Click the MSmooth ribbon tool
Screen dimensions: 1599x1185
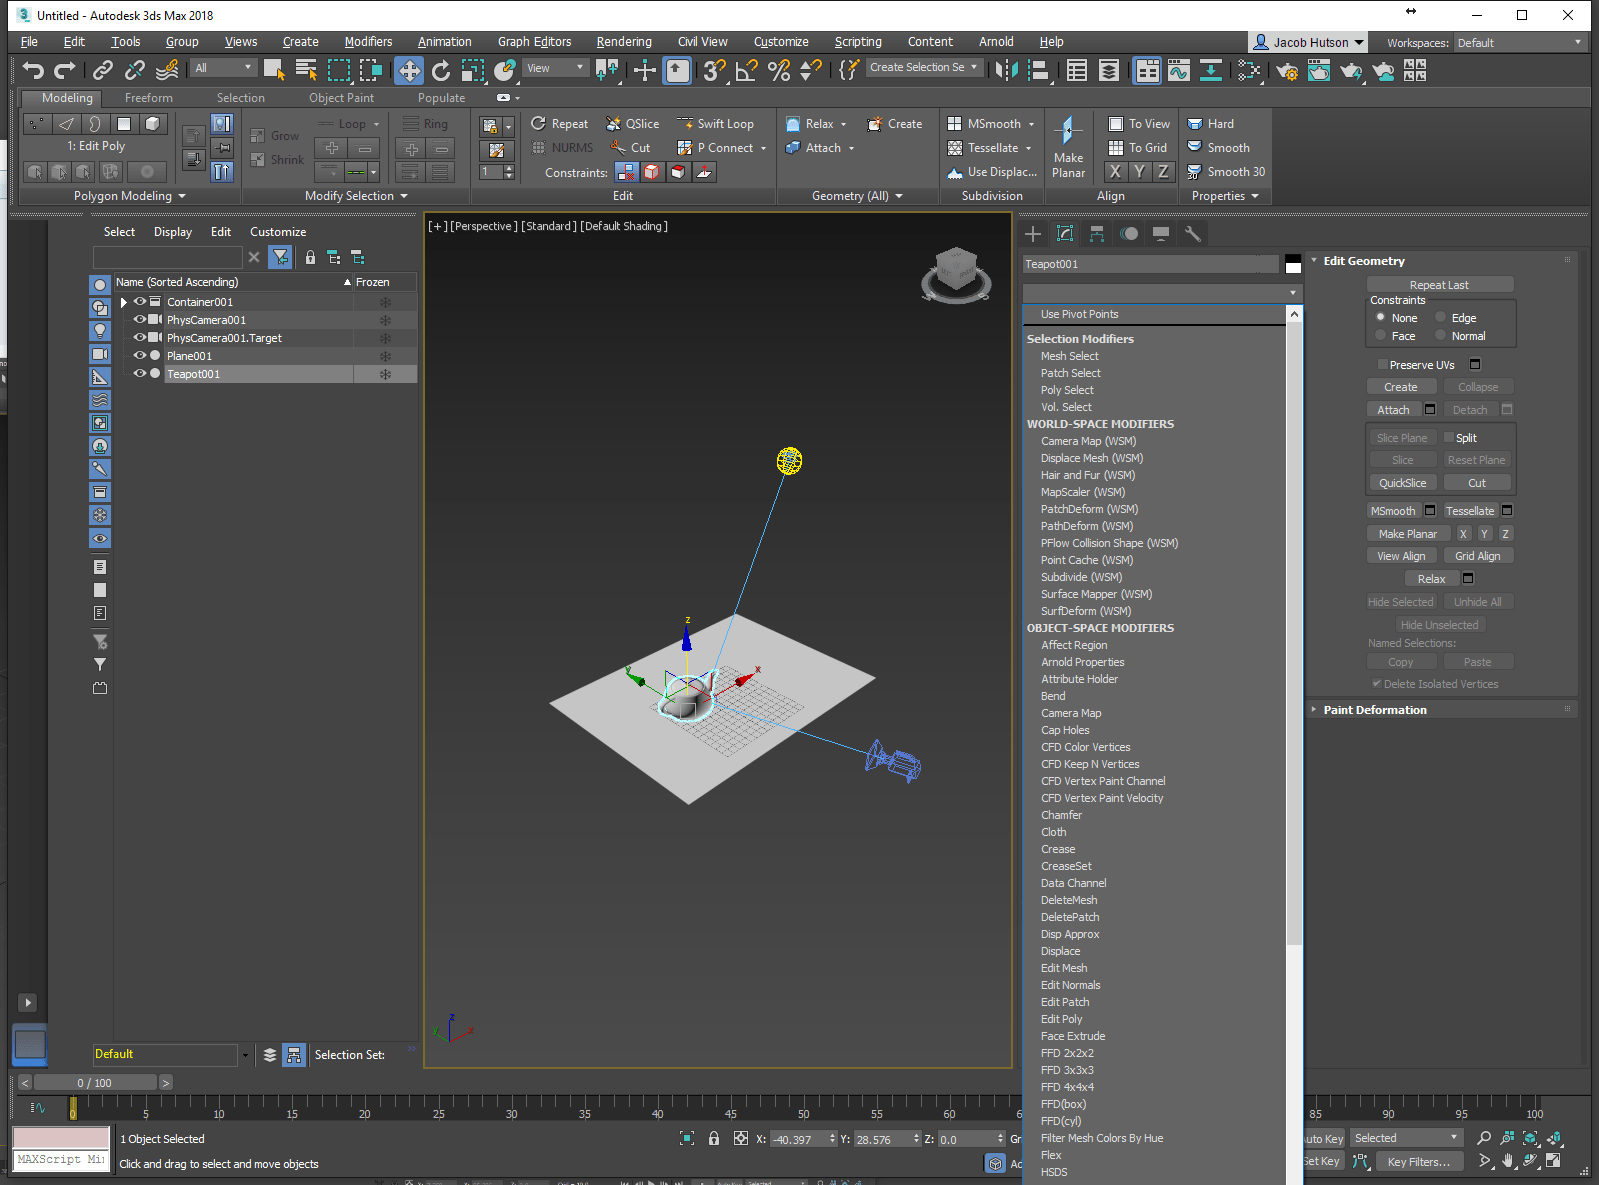pyautogui.click(x=985, y=124)
